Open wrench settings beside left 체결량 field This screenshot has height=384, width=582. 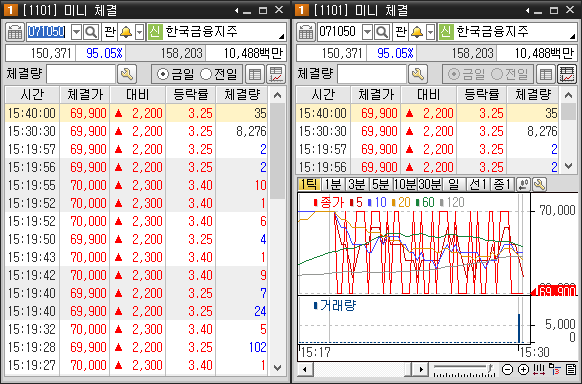pyautogui.click(x=127, y=74)
